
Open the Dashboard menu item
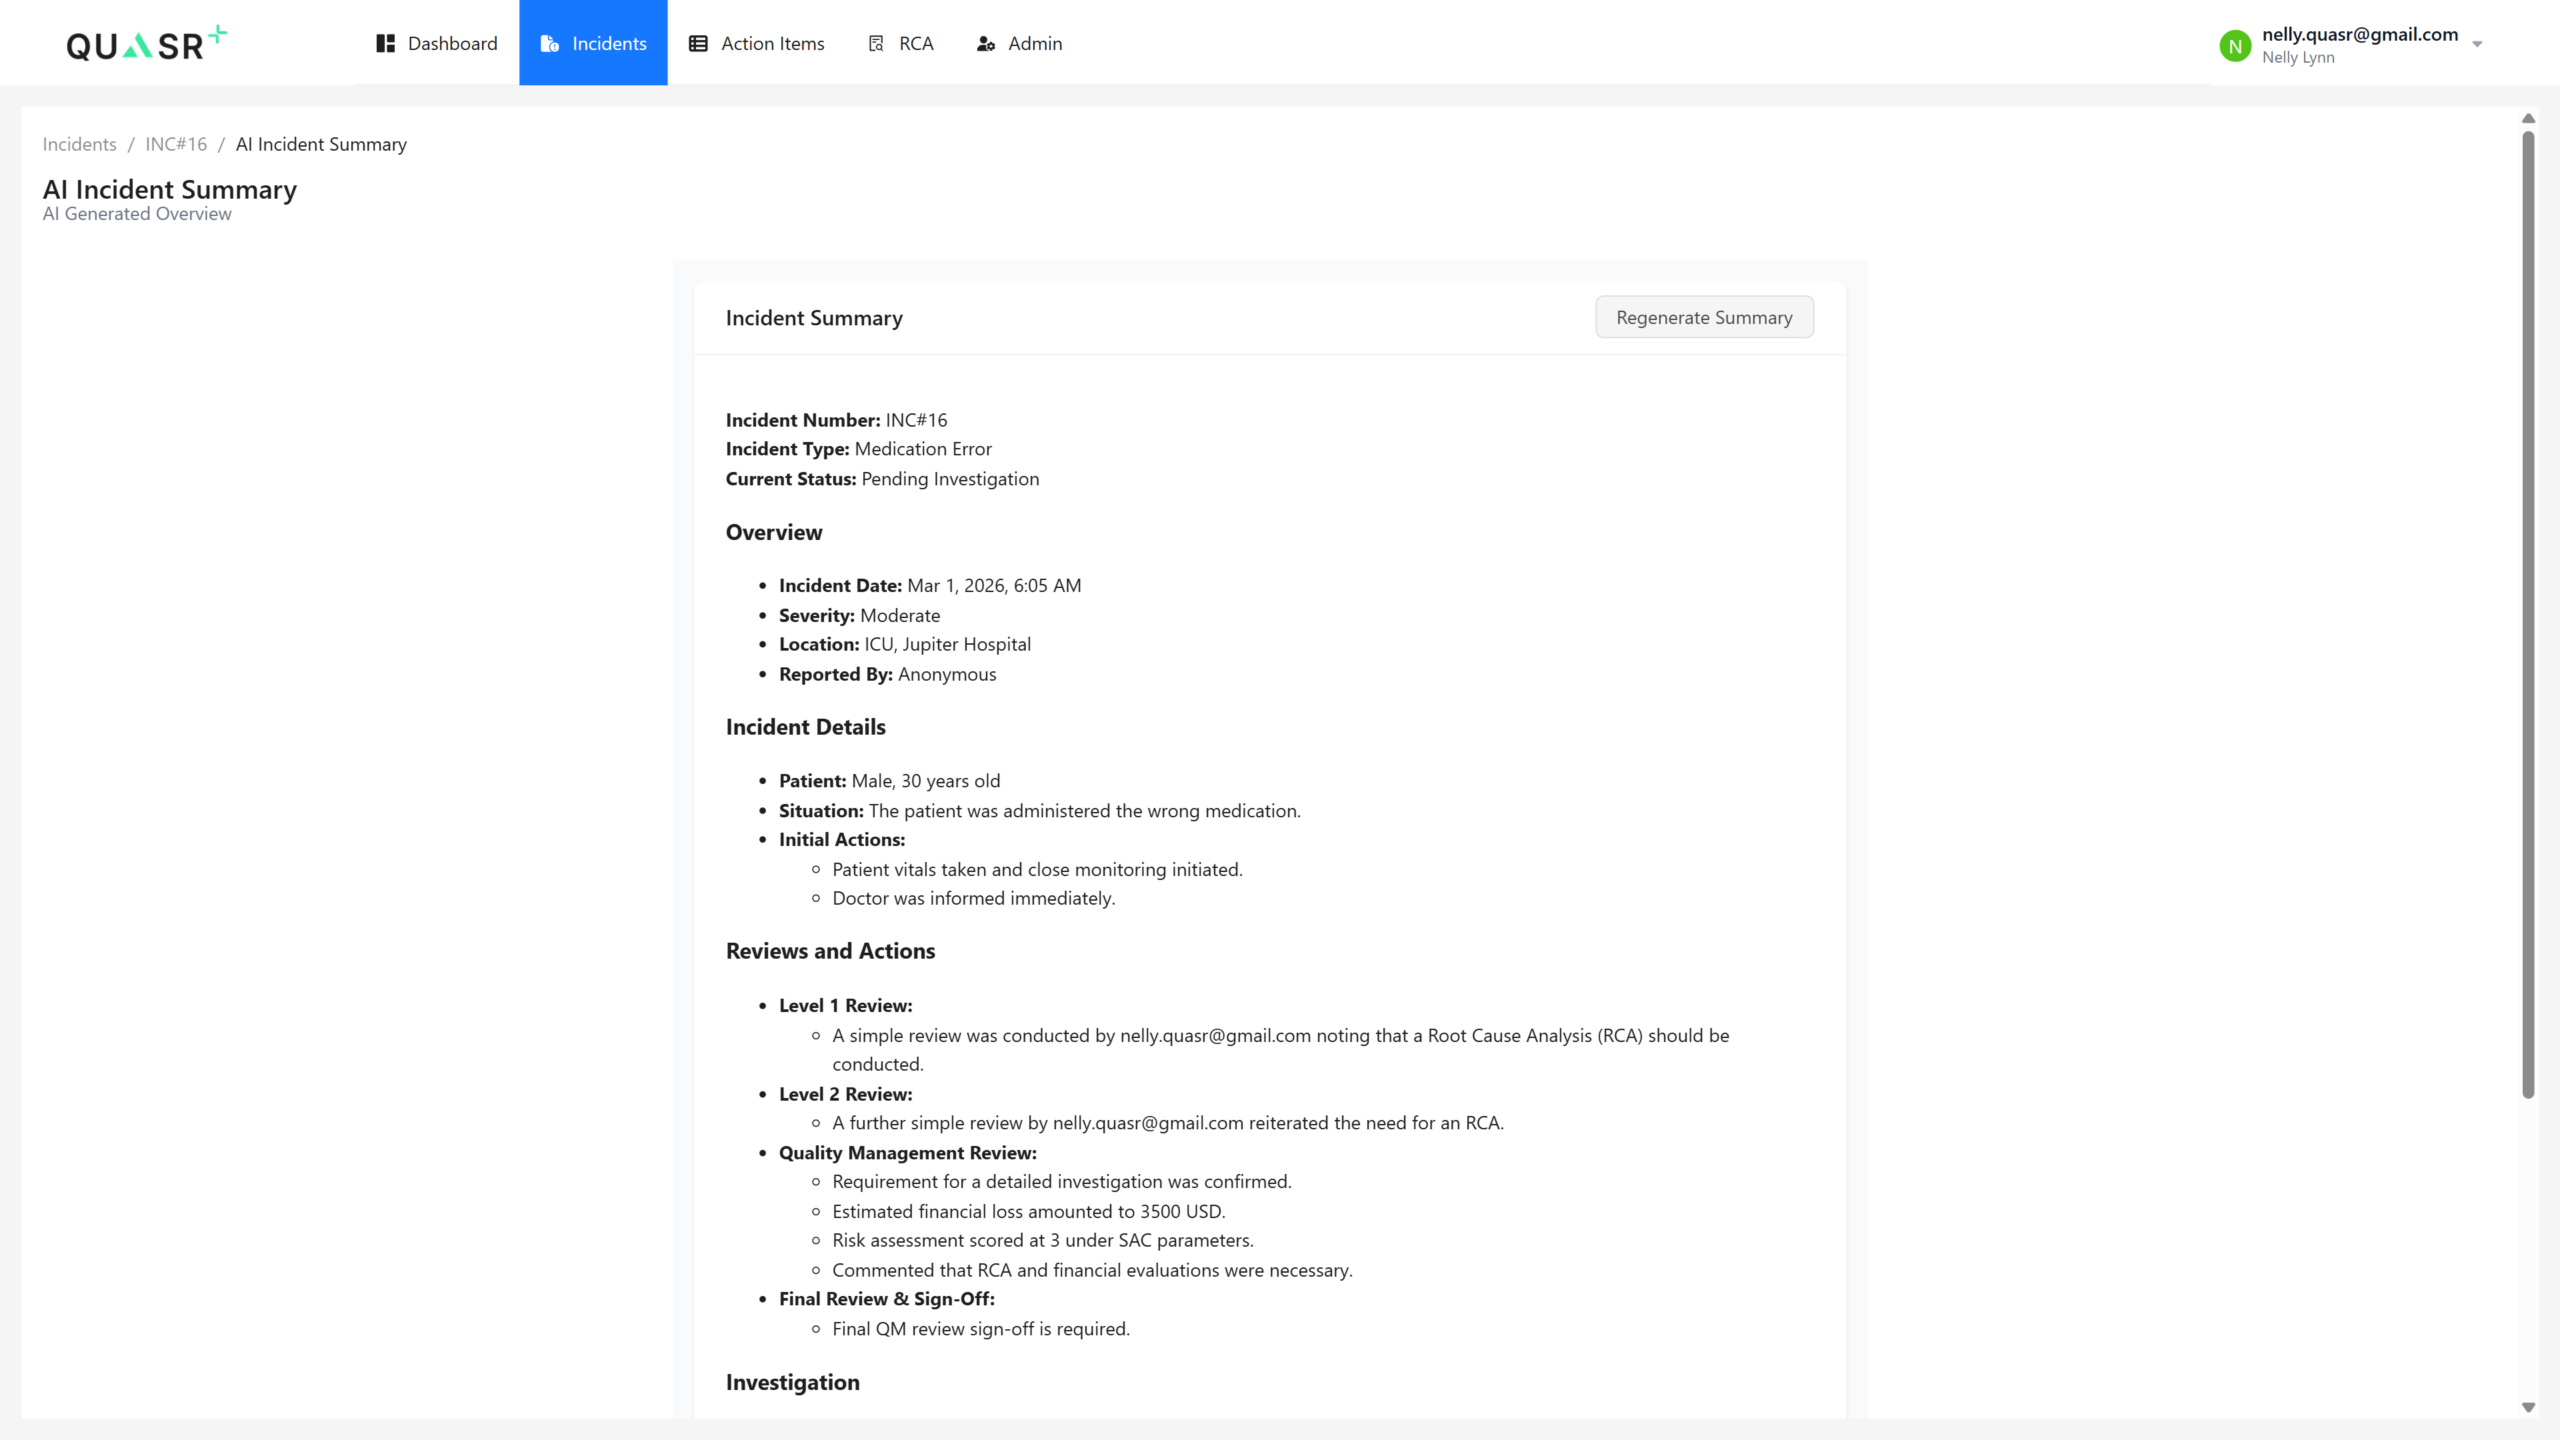point(452,43)
